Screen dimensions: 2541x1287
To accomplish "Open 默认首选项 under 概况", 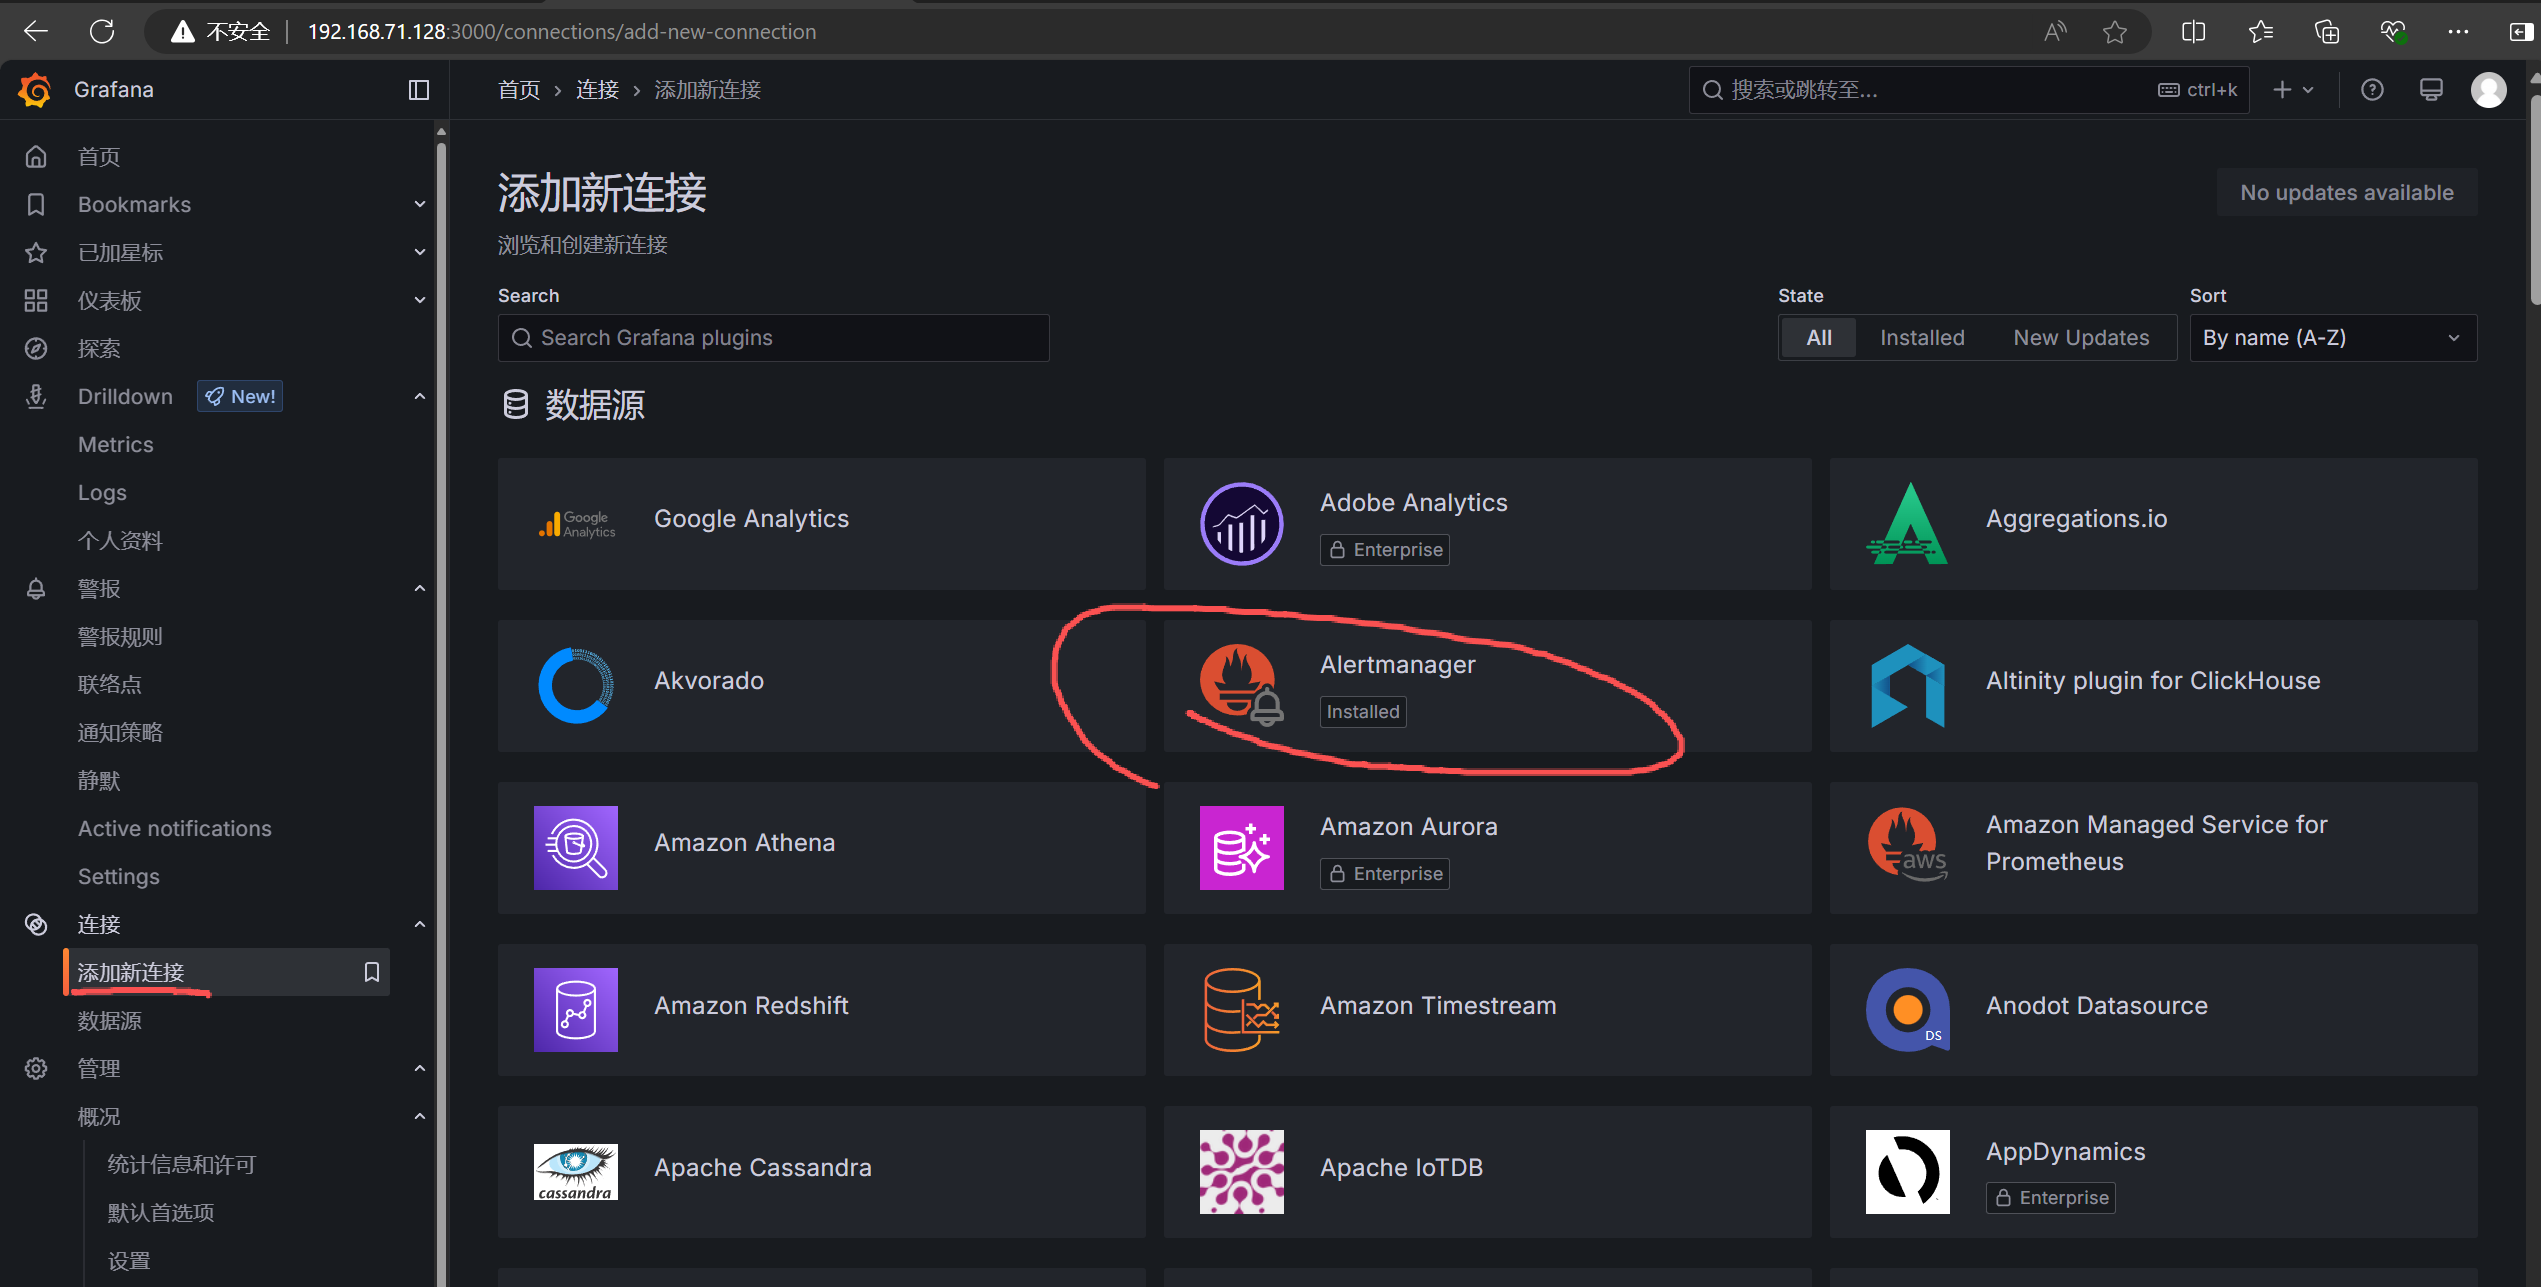I will click(x=161, y=1212).
